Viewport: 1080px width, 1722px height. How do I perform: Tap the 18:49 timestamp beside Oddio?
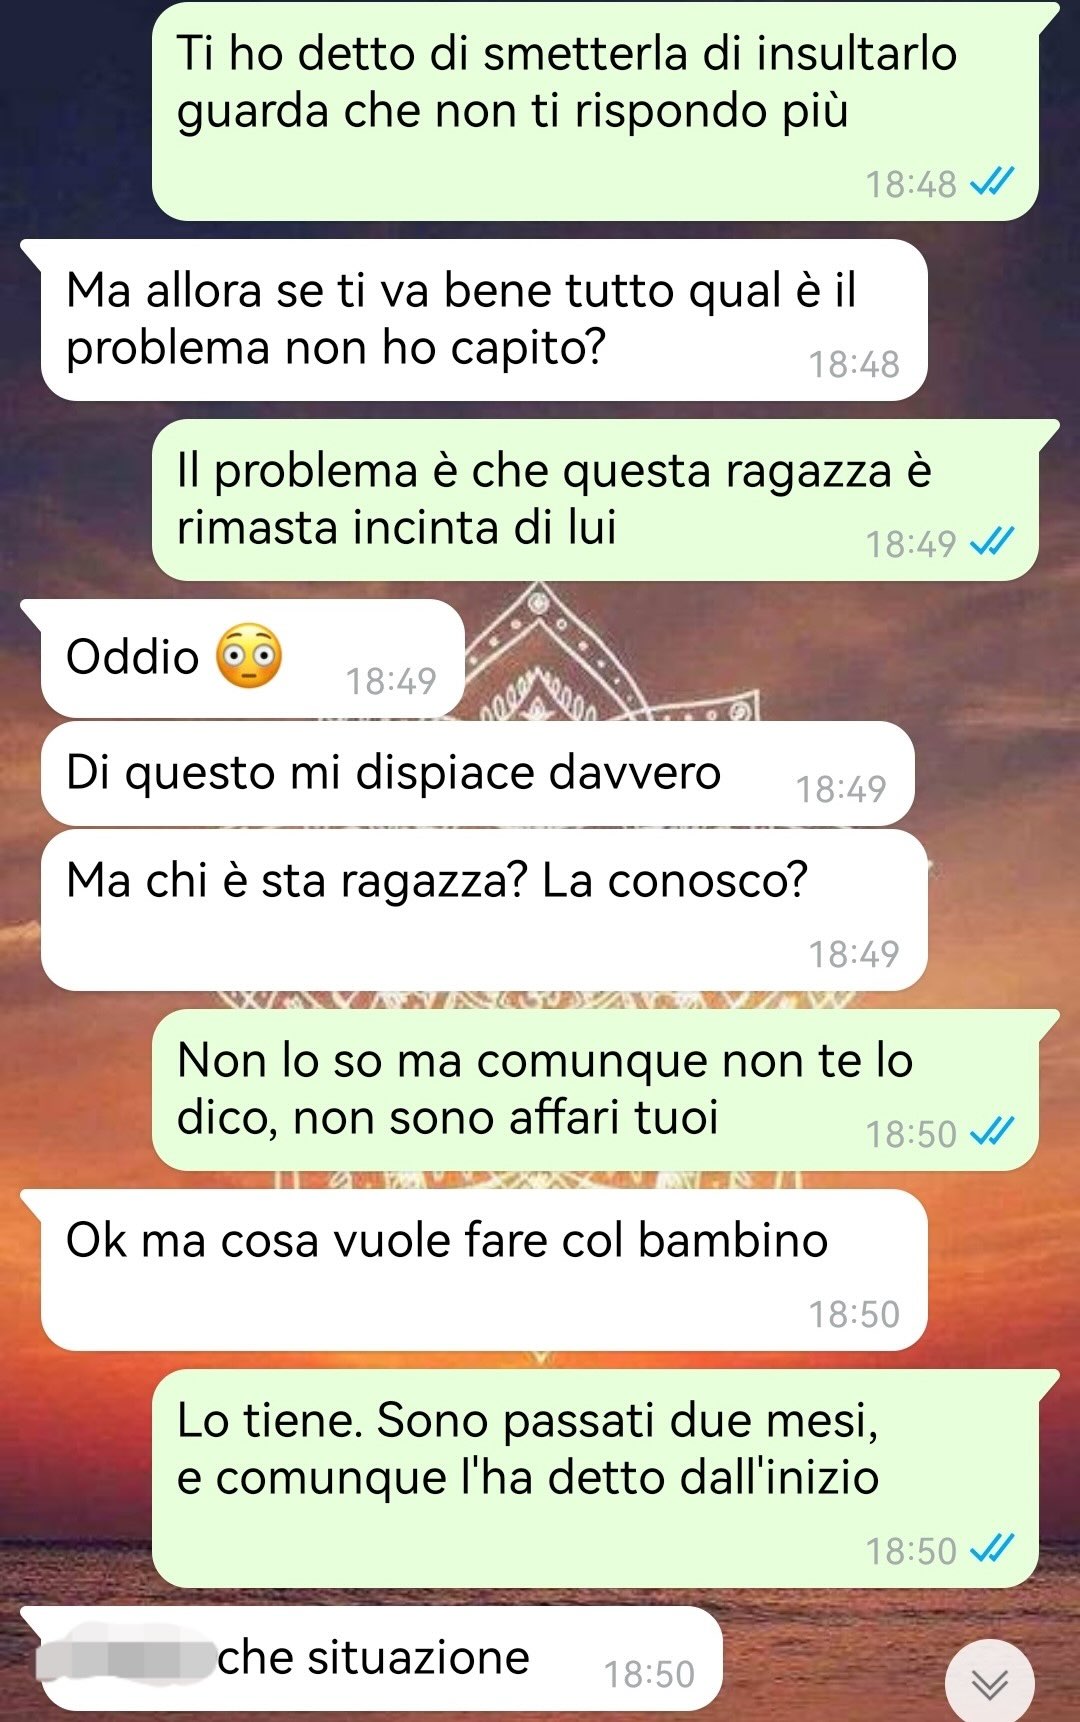point(391,681)
